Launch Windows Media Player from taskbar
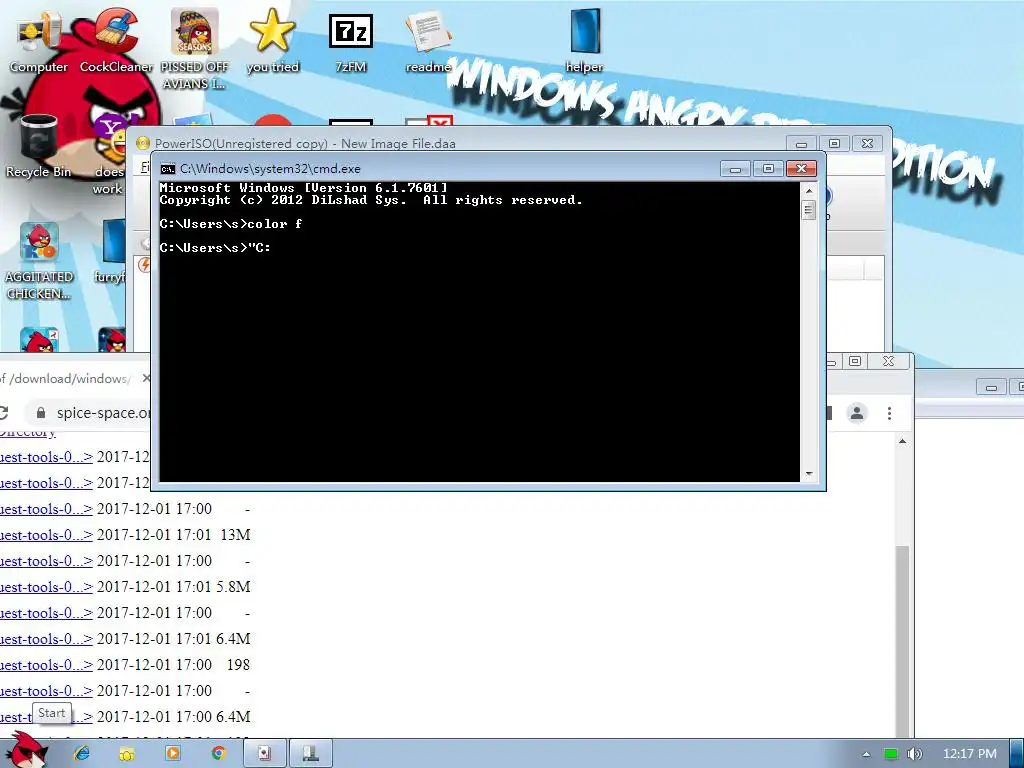The height and width of the screenshot is (768, 1024). point(172,754)
